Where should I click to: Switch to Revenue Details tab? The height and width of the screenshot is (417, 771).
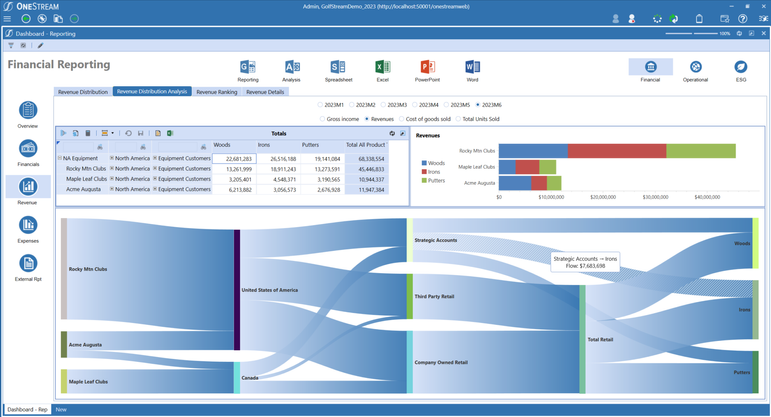265,92
